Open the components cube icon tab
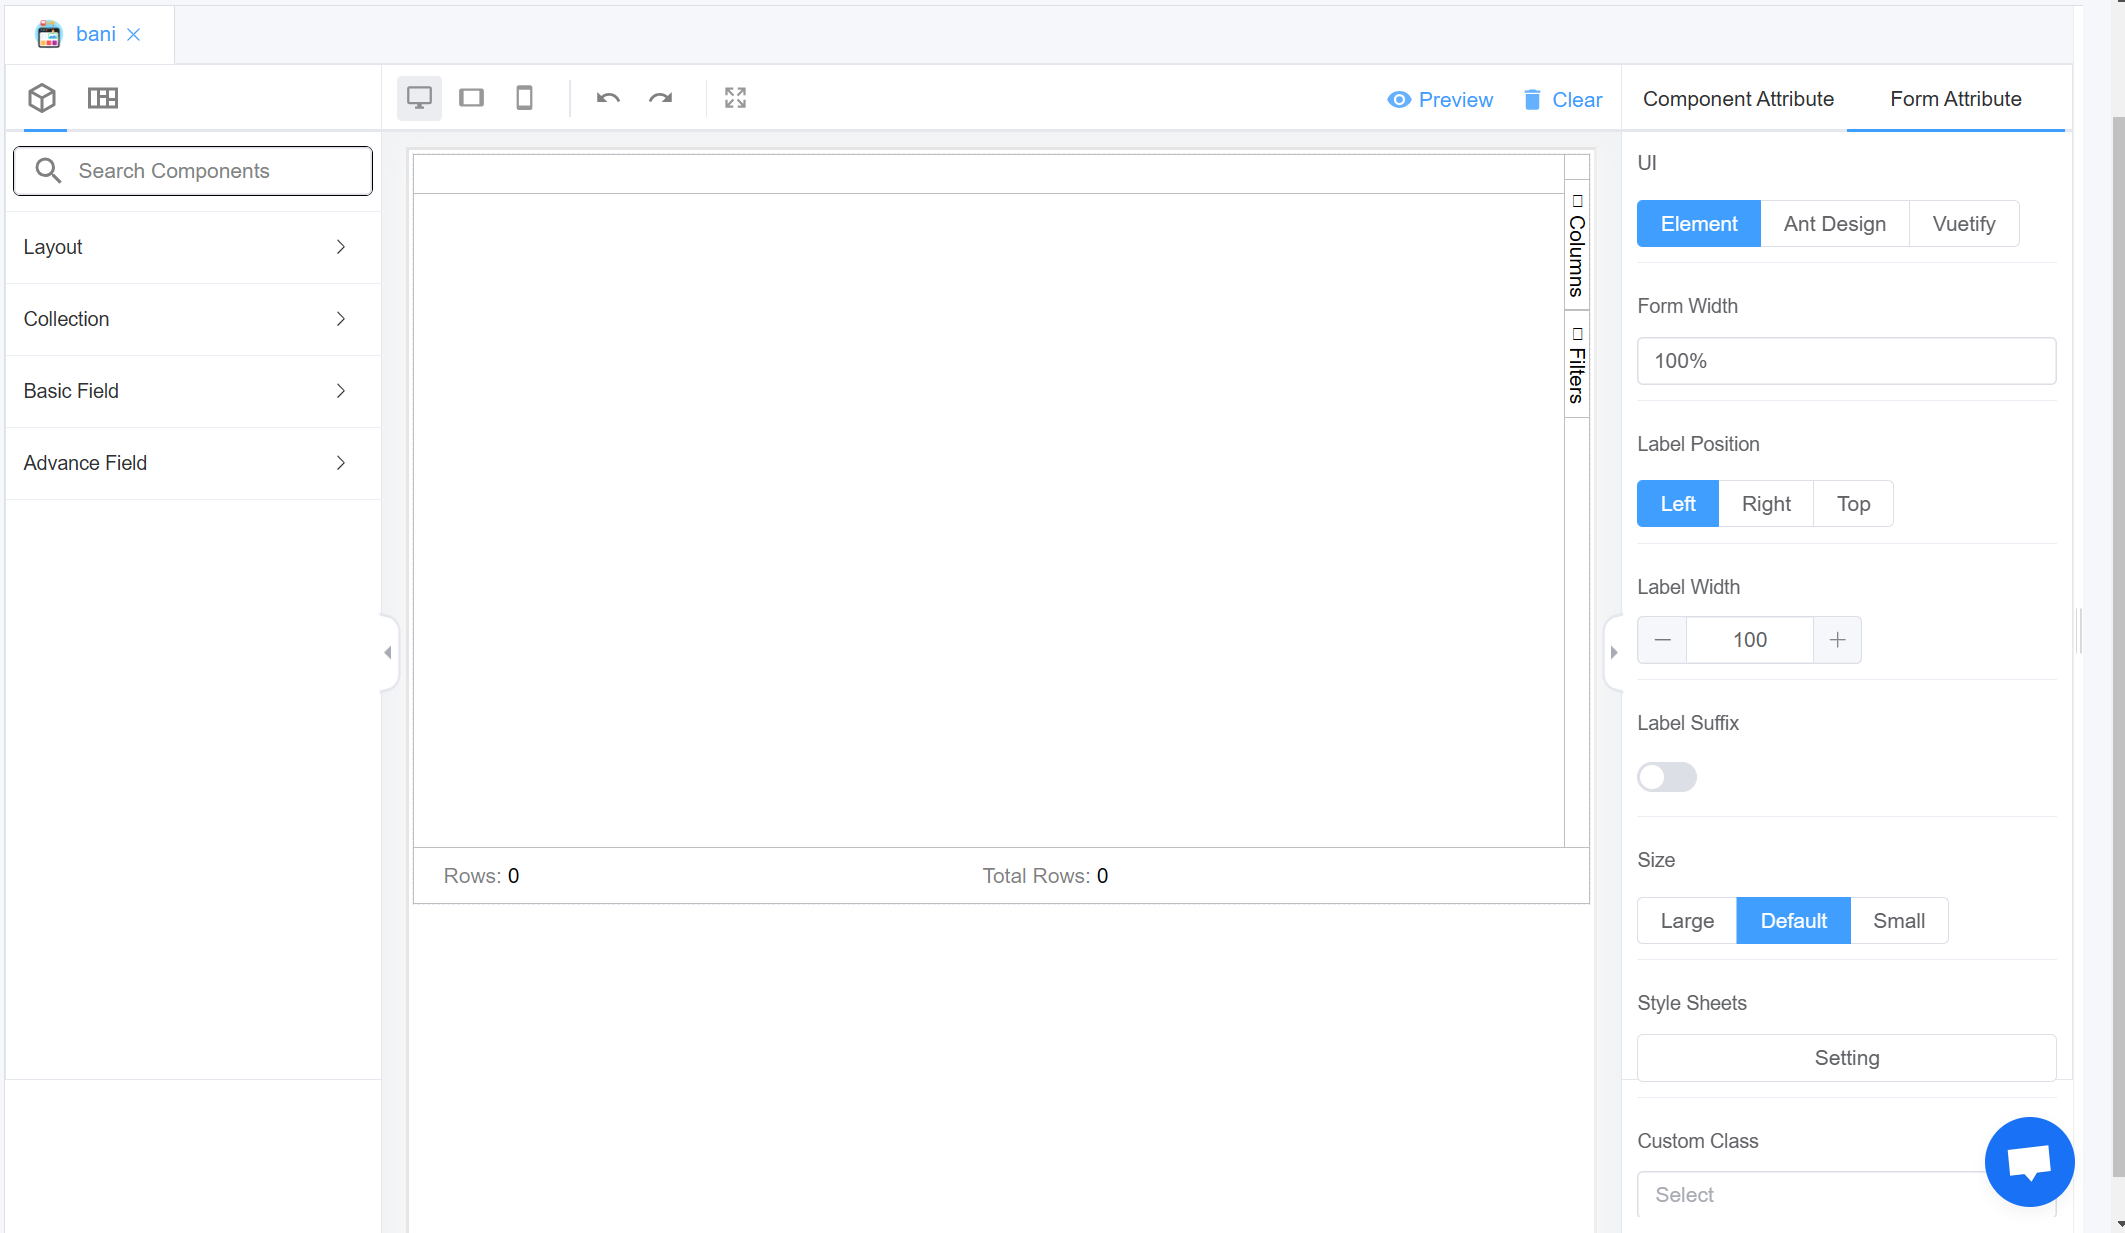This screenshot has width=2125, height=1233. 42,98
